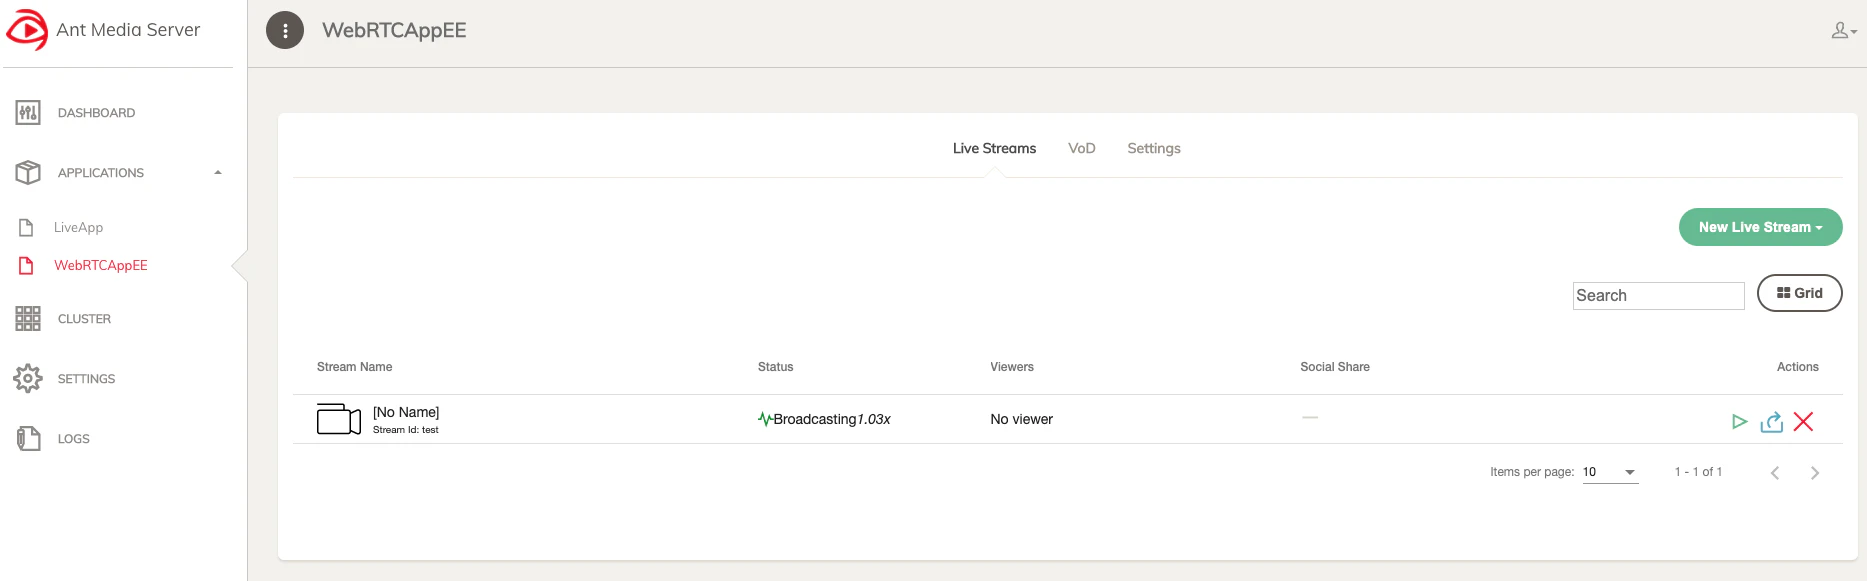Click the 'Stream Id: test' text

click(406, 430)
